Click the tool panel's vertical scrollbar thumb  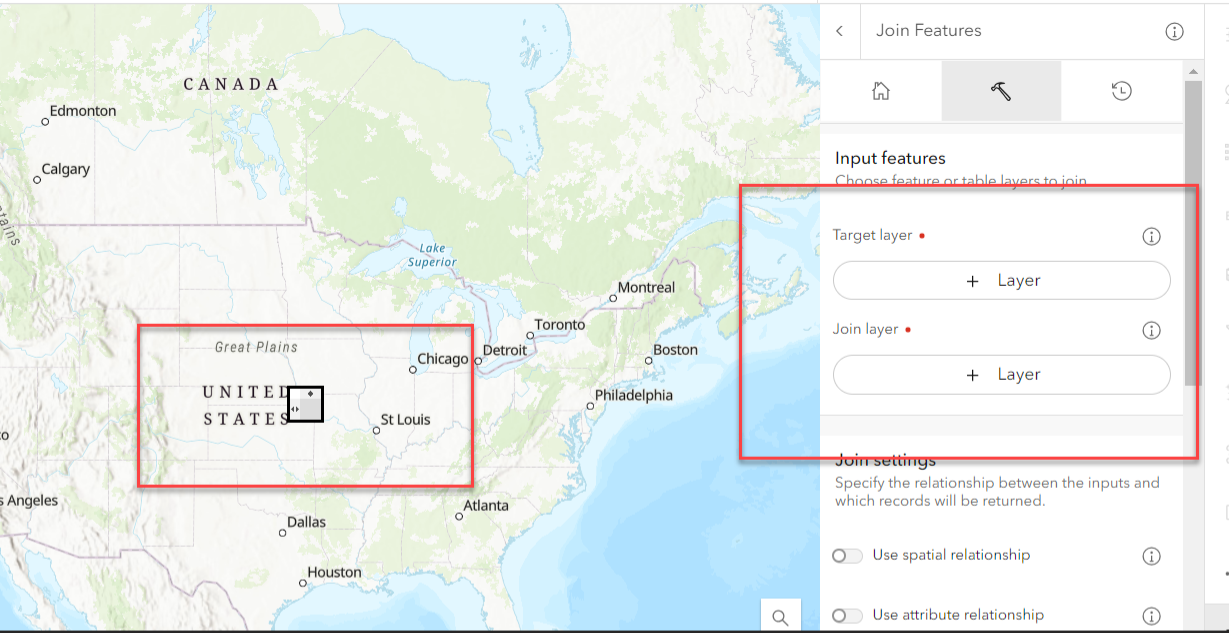point(1192,230)
